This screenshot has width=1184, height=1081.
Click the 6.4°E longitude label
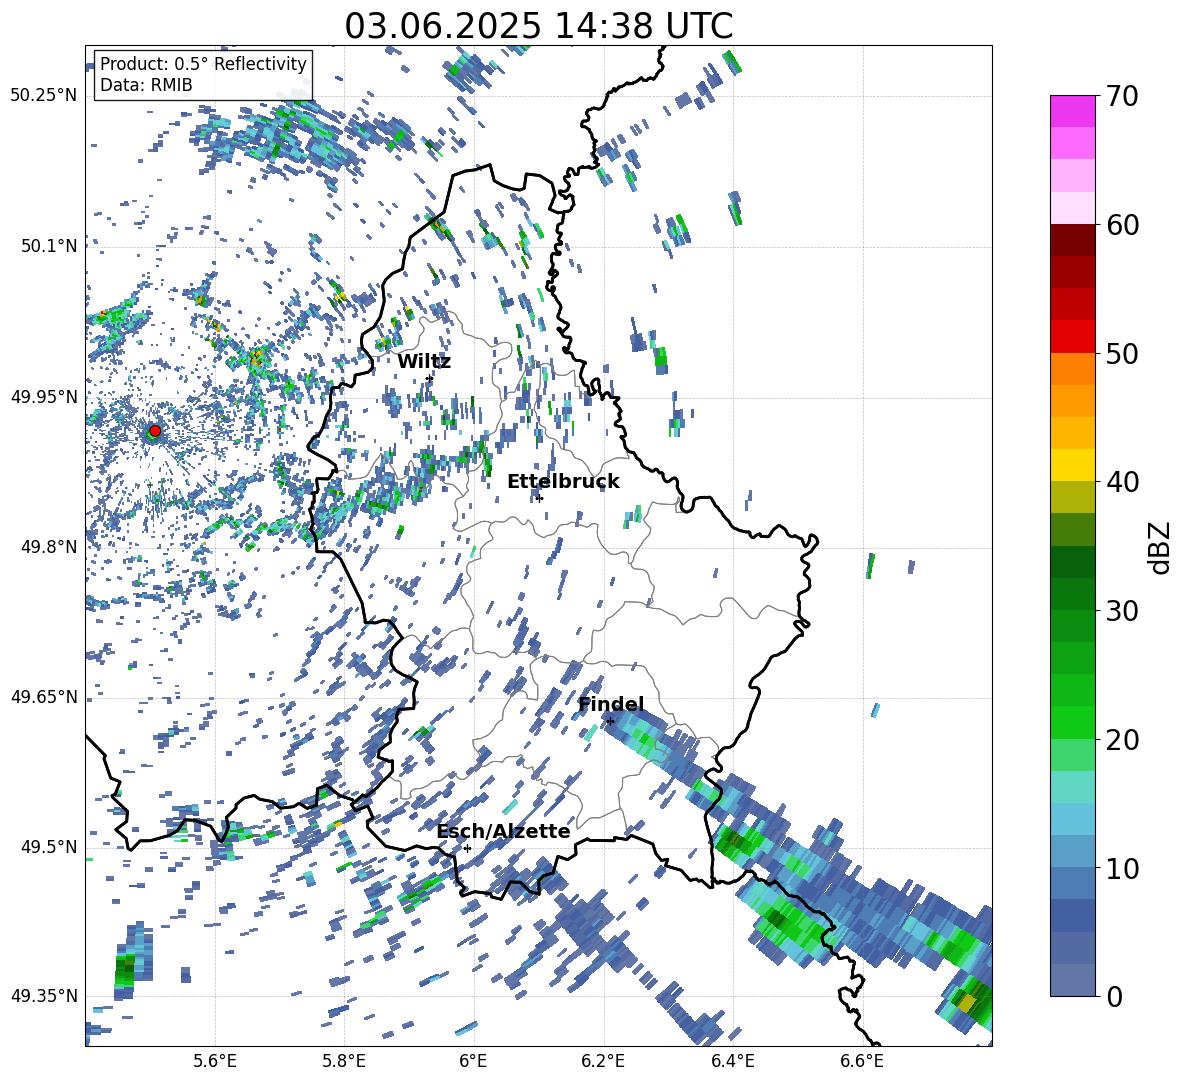point(732,1062)
